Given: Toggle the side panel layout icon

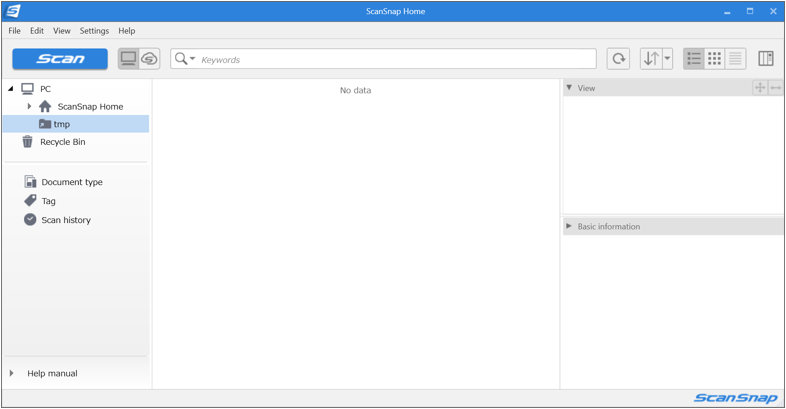Looking at the screenshot, I should tap(765, 59).
